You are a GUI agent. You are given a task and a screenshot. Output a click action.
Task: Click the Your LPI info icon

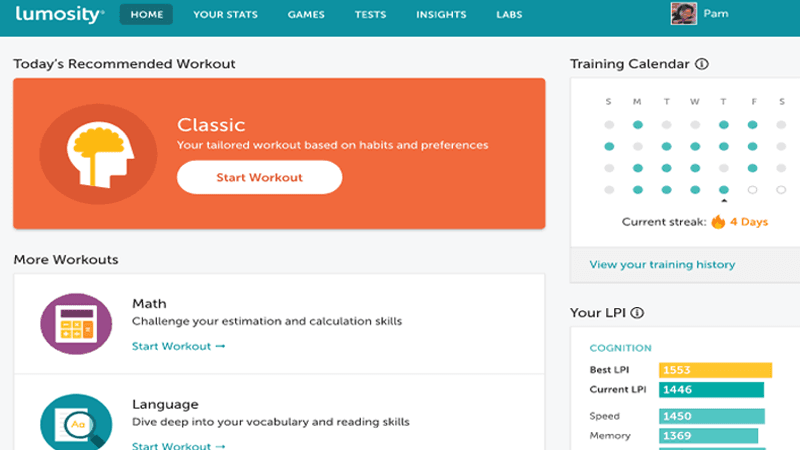tap(637, 313)
